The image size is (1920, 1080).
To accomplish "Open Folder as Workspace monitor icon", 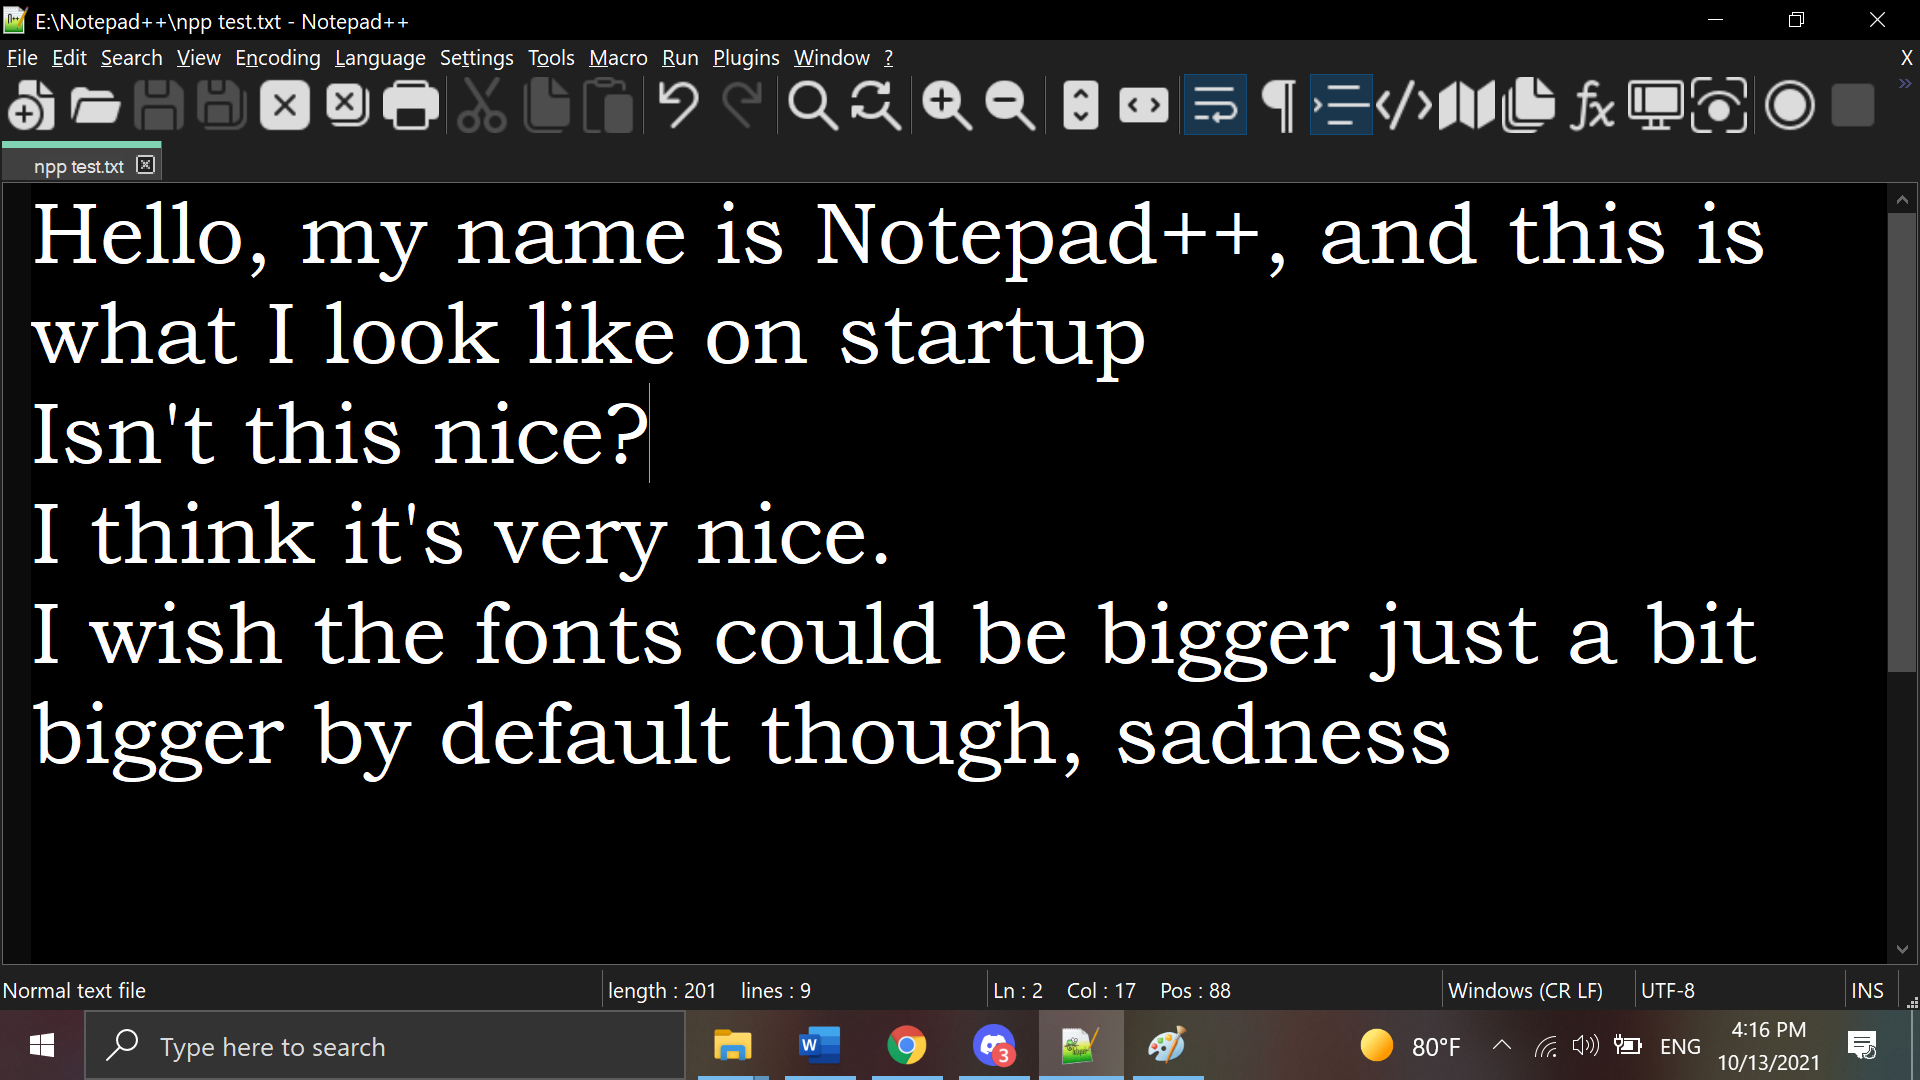I will [x=1656, y=105].
